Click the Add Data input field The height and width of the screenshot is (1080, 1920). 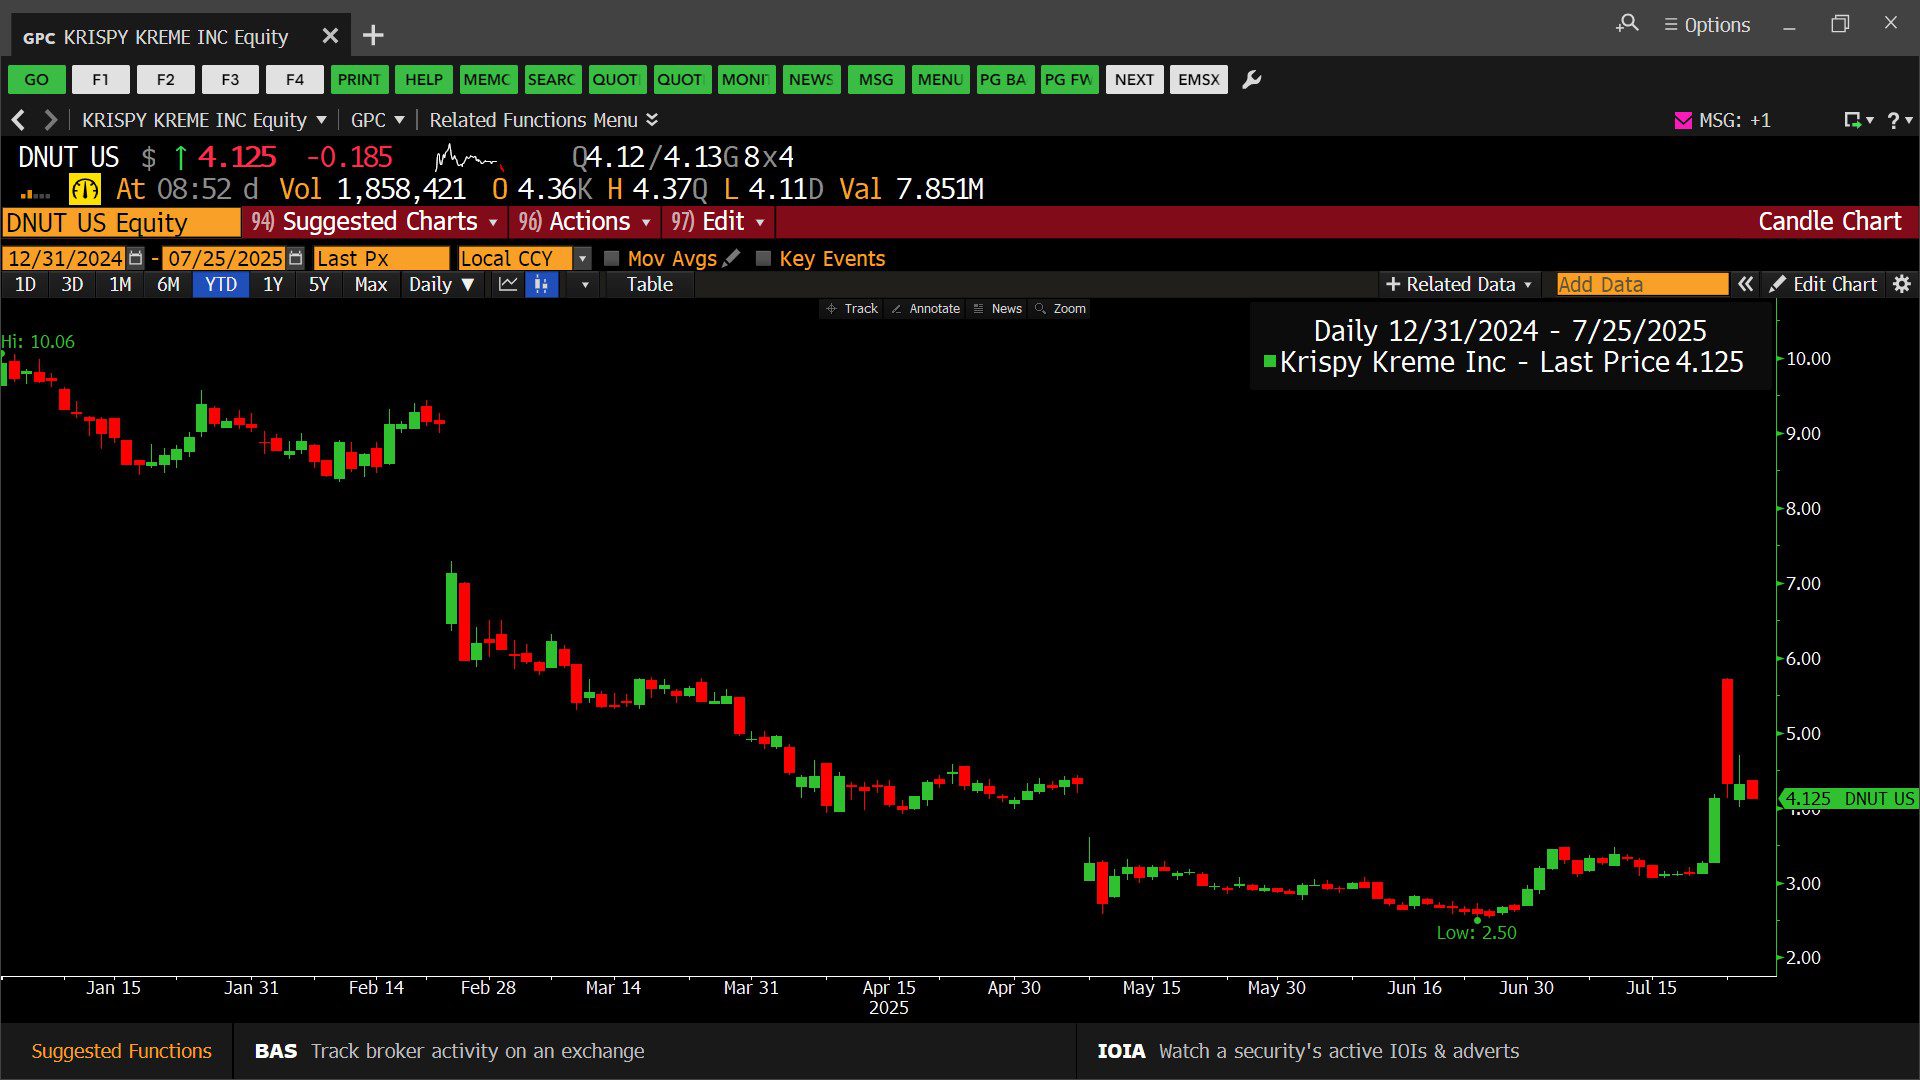tap(1642, 285)
